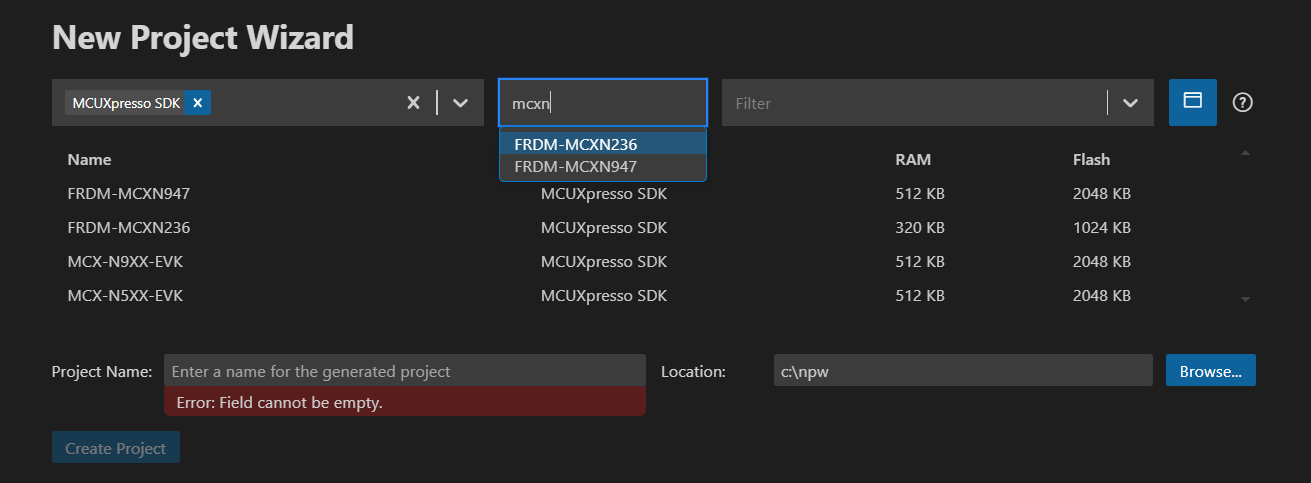Select FRDM-MCXN947 from suggestion list
1311x483 pixels.
tap(575, 167)
